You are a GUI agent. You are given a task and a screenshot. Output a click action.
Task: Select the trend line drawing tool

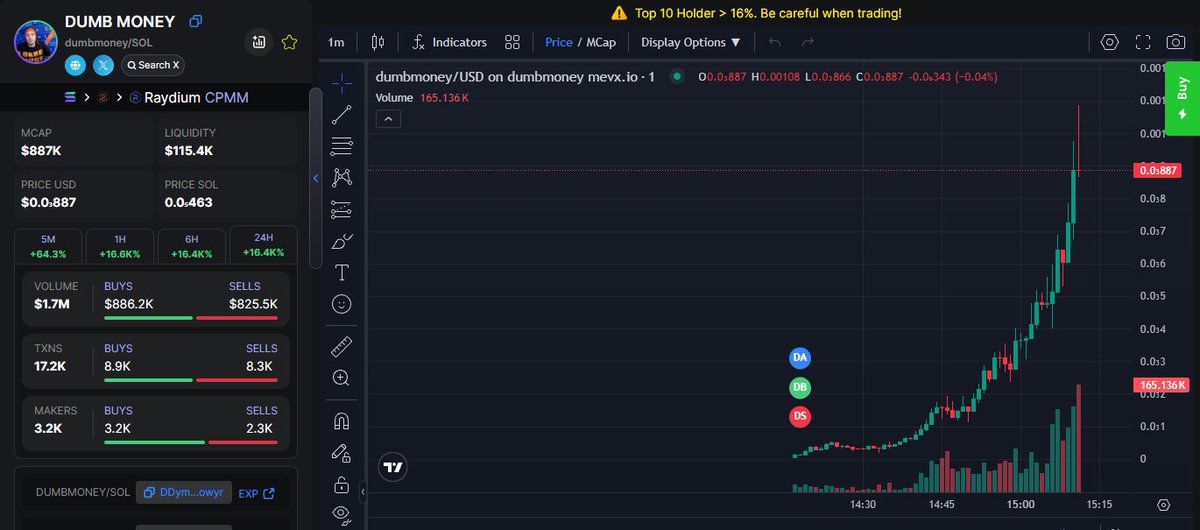[342, 114]
